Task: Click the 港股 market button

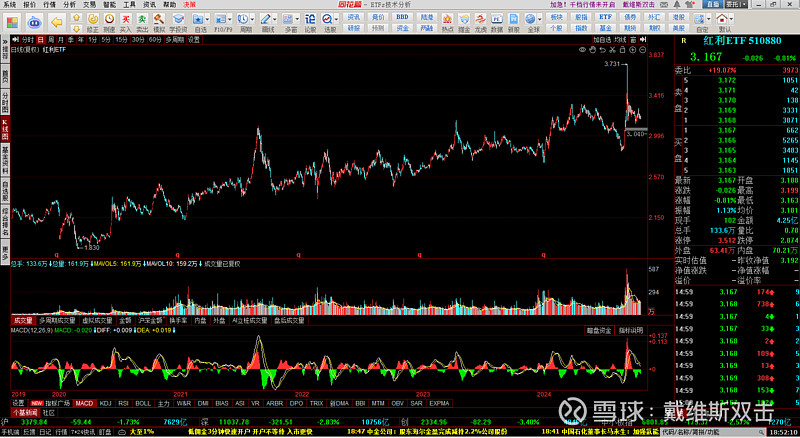Action: pyautogui.click(x=679, y=17)
